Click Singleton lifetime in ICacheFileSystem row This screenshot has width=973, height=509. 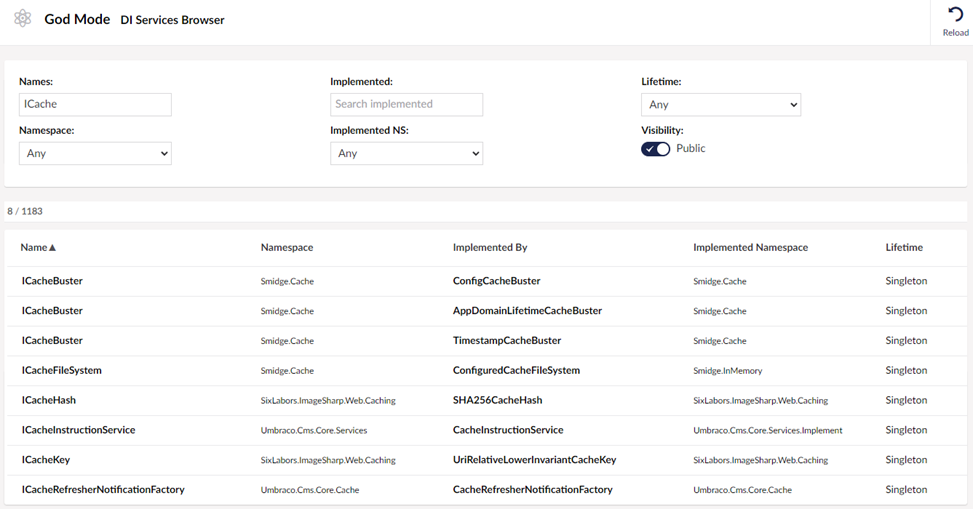[906, 371]
